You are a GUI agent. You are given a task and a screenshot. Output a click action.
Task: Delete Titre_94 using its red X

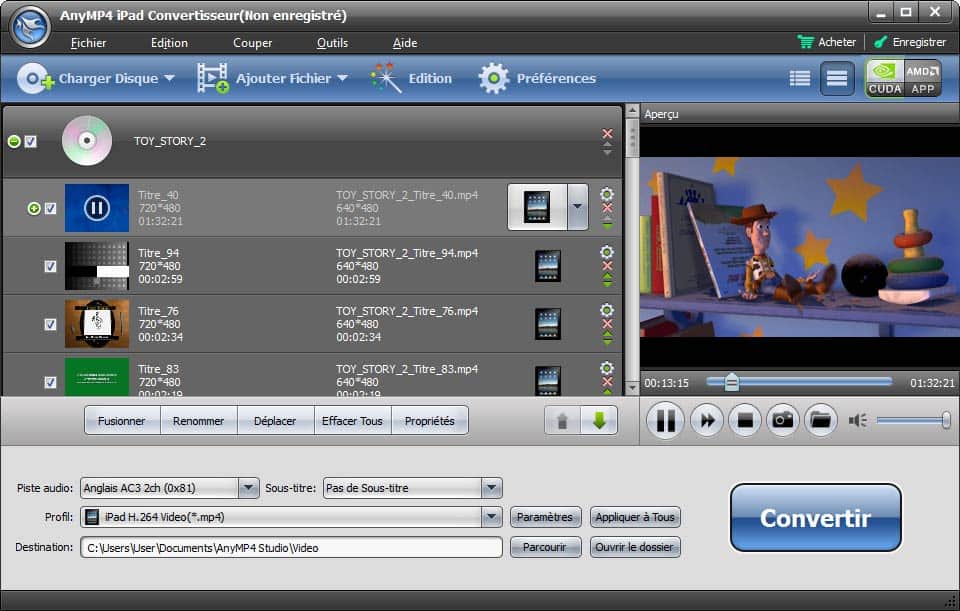click(607, 266)
